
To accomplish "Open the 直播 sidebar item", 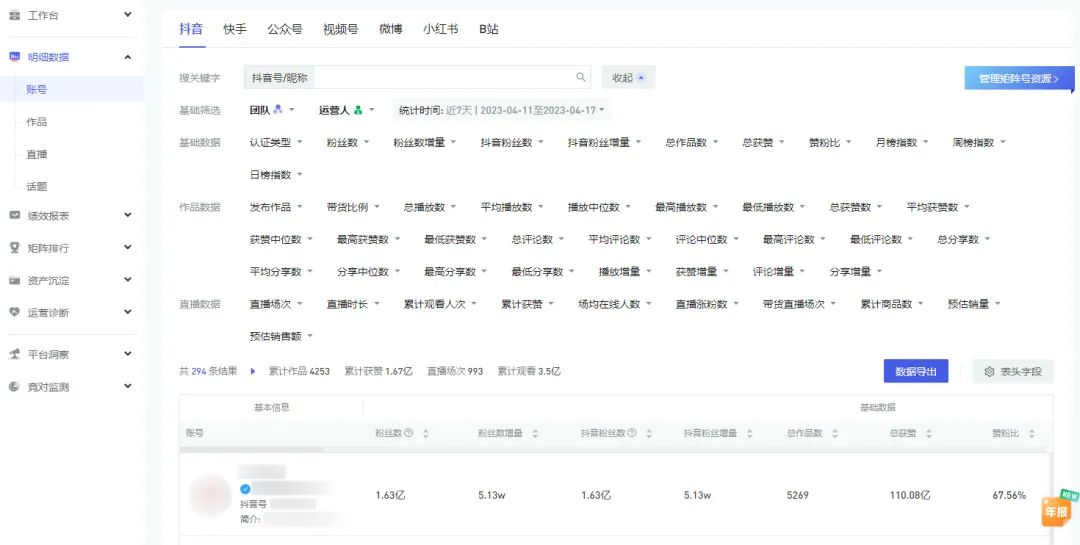I will 37,154.
